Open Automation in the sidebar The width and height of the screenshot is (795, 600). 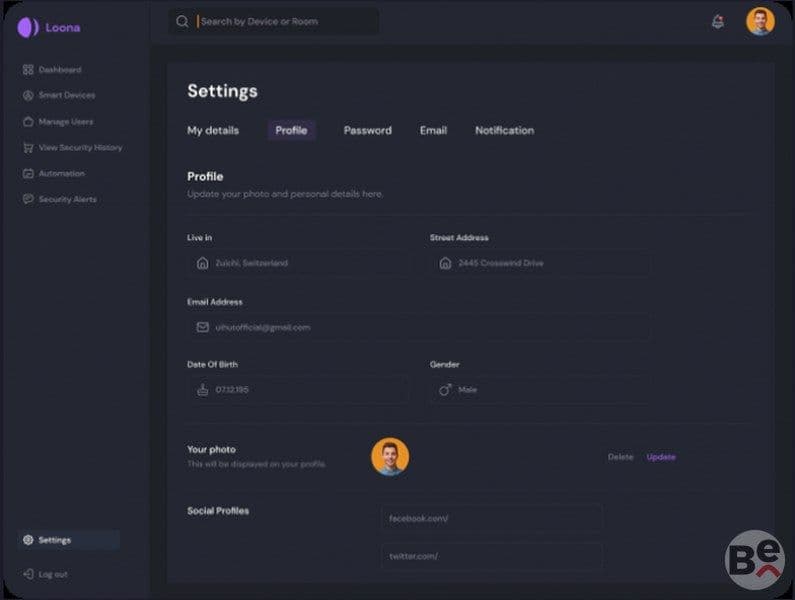pyautogui.click(x=54, y=173)
